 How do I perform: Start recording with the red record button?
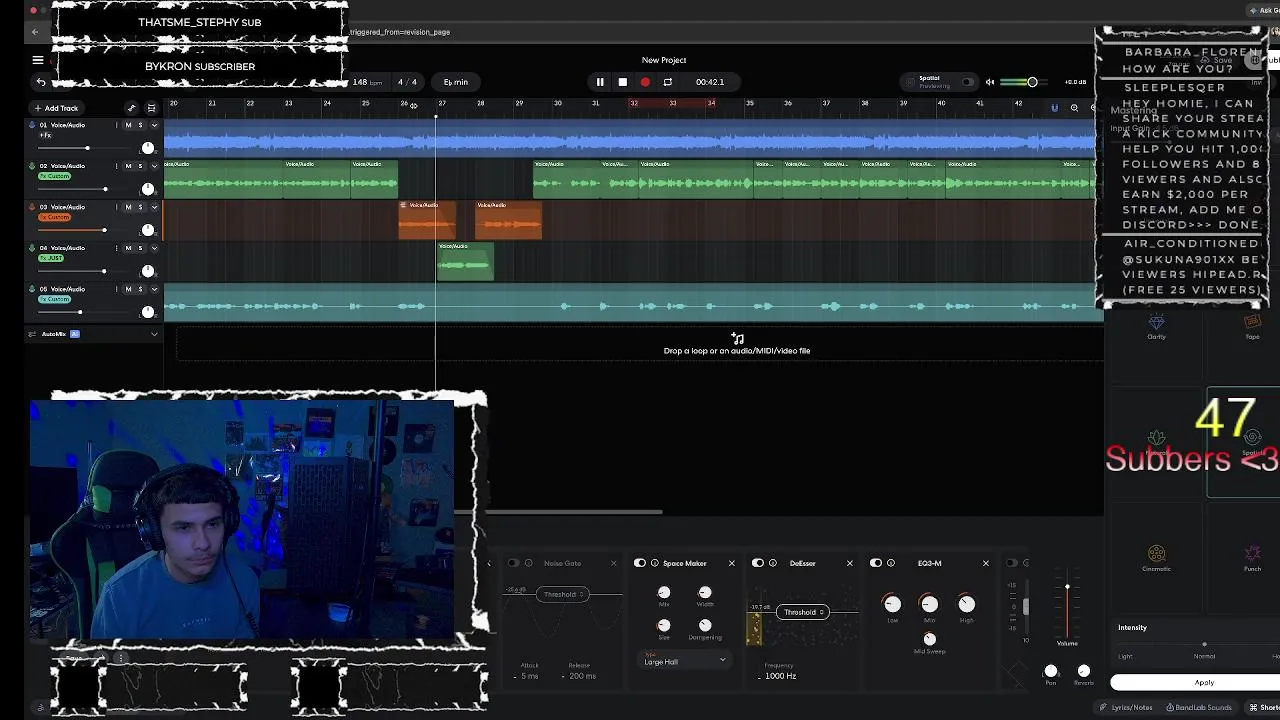point(645,82)
